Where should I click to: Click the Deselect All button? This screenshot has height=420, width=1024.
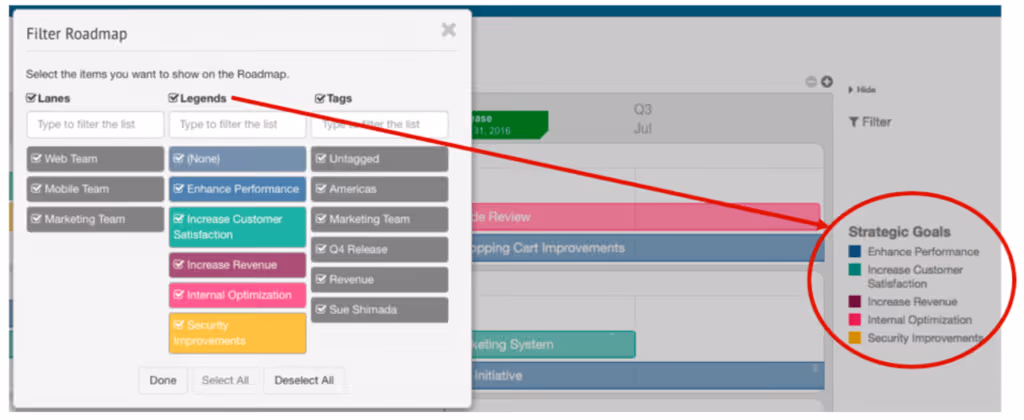(x=304, y=380)
